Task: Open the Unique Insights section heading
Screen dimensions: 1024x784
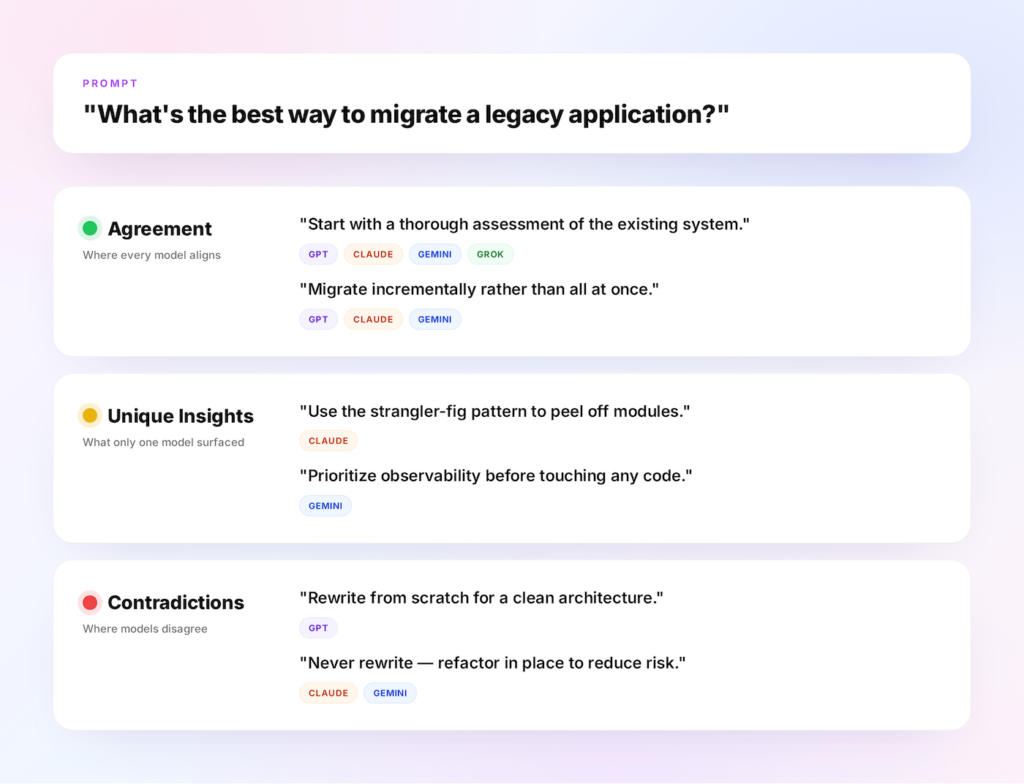Action: tap(180, 416)
